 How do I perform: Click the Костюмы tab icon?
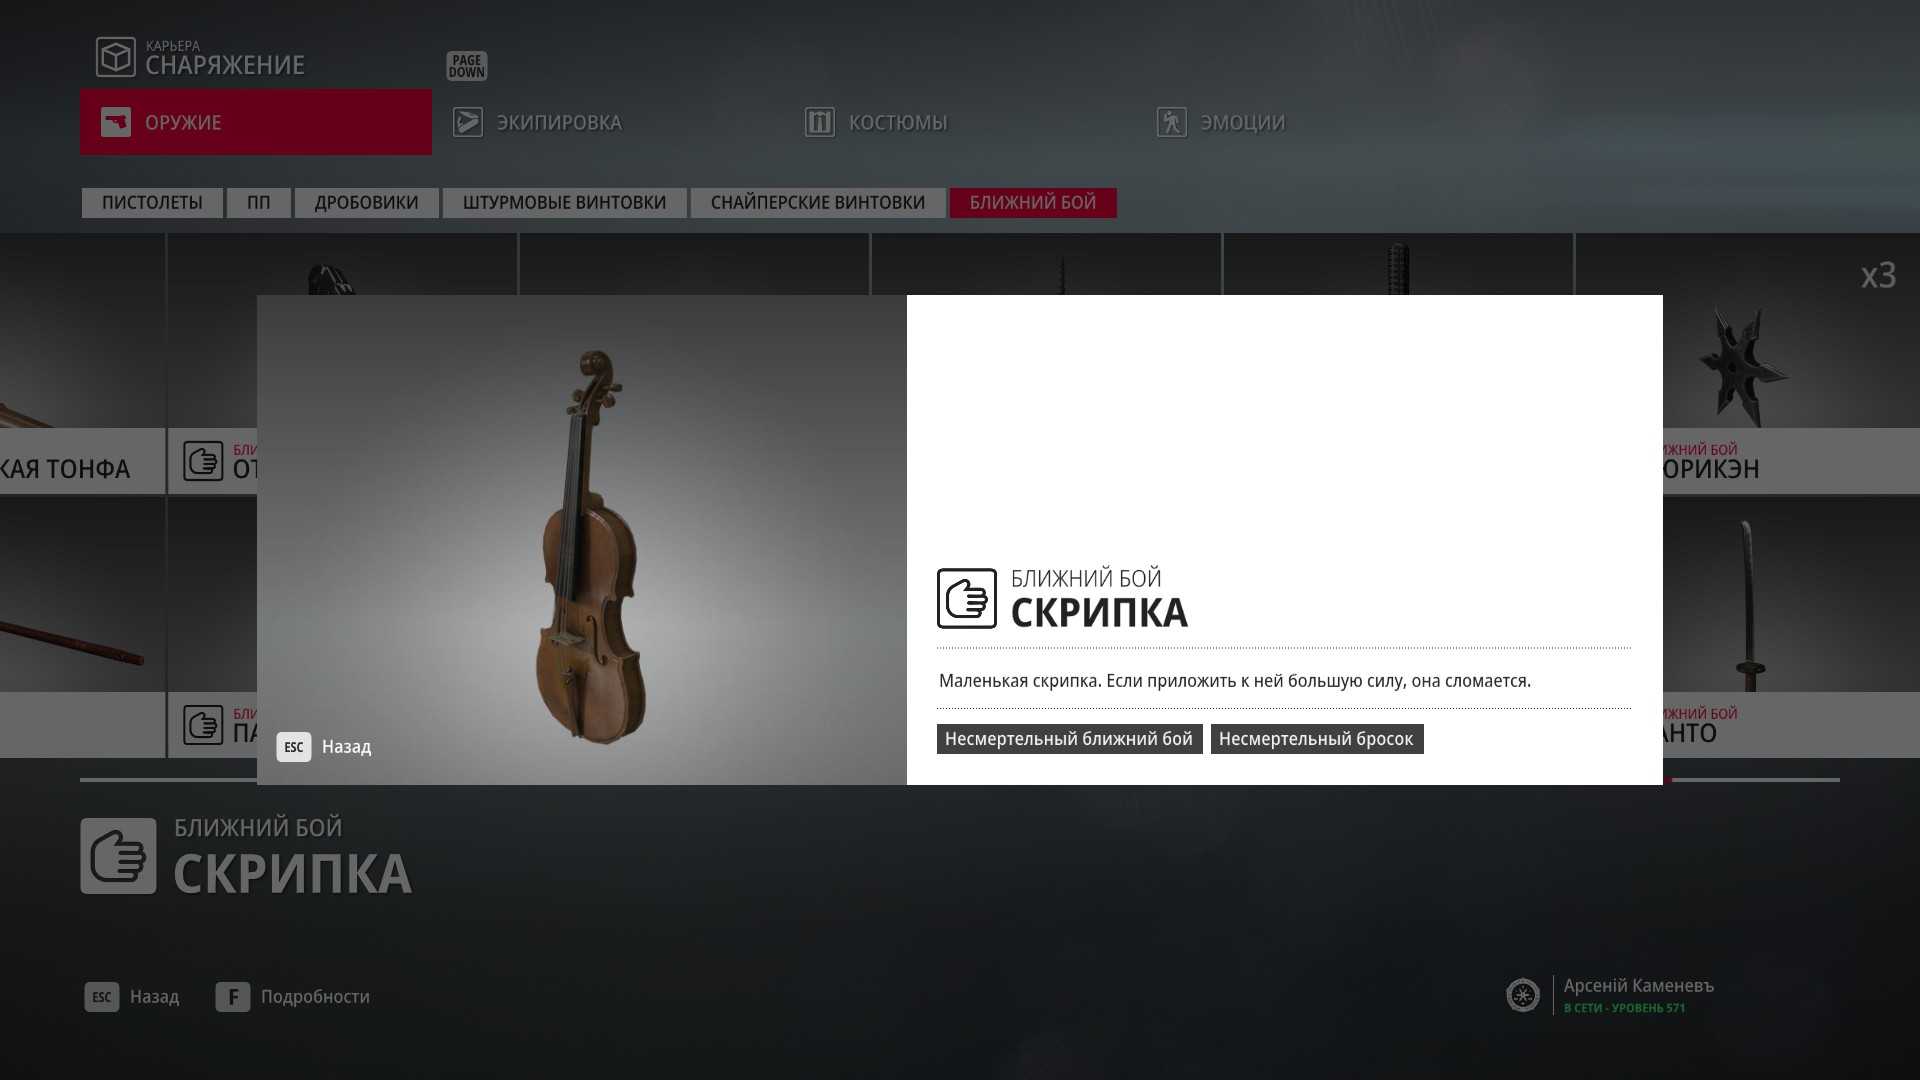819,122
